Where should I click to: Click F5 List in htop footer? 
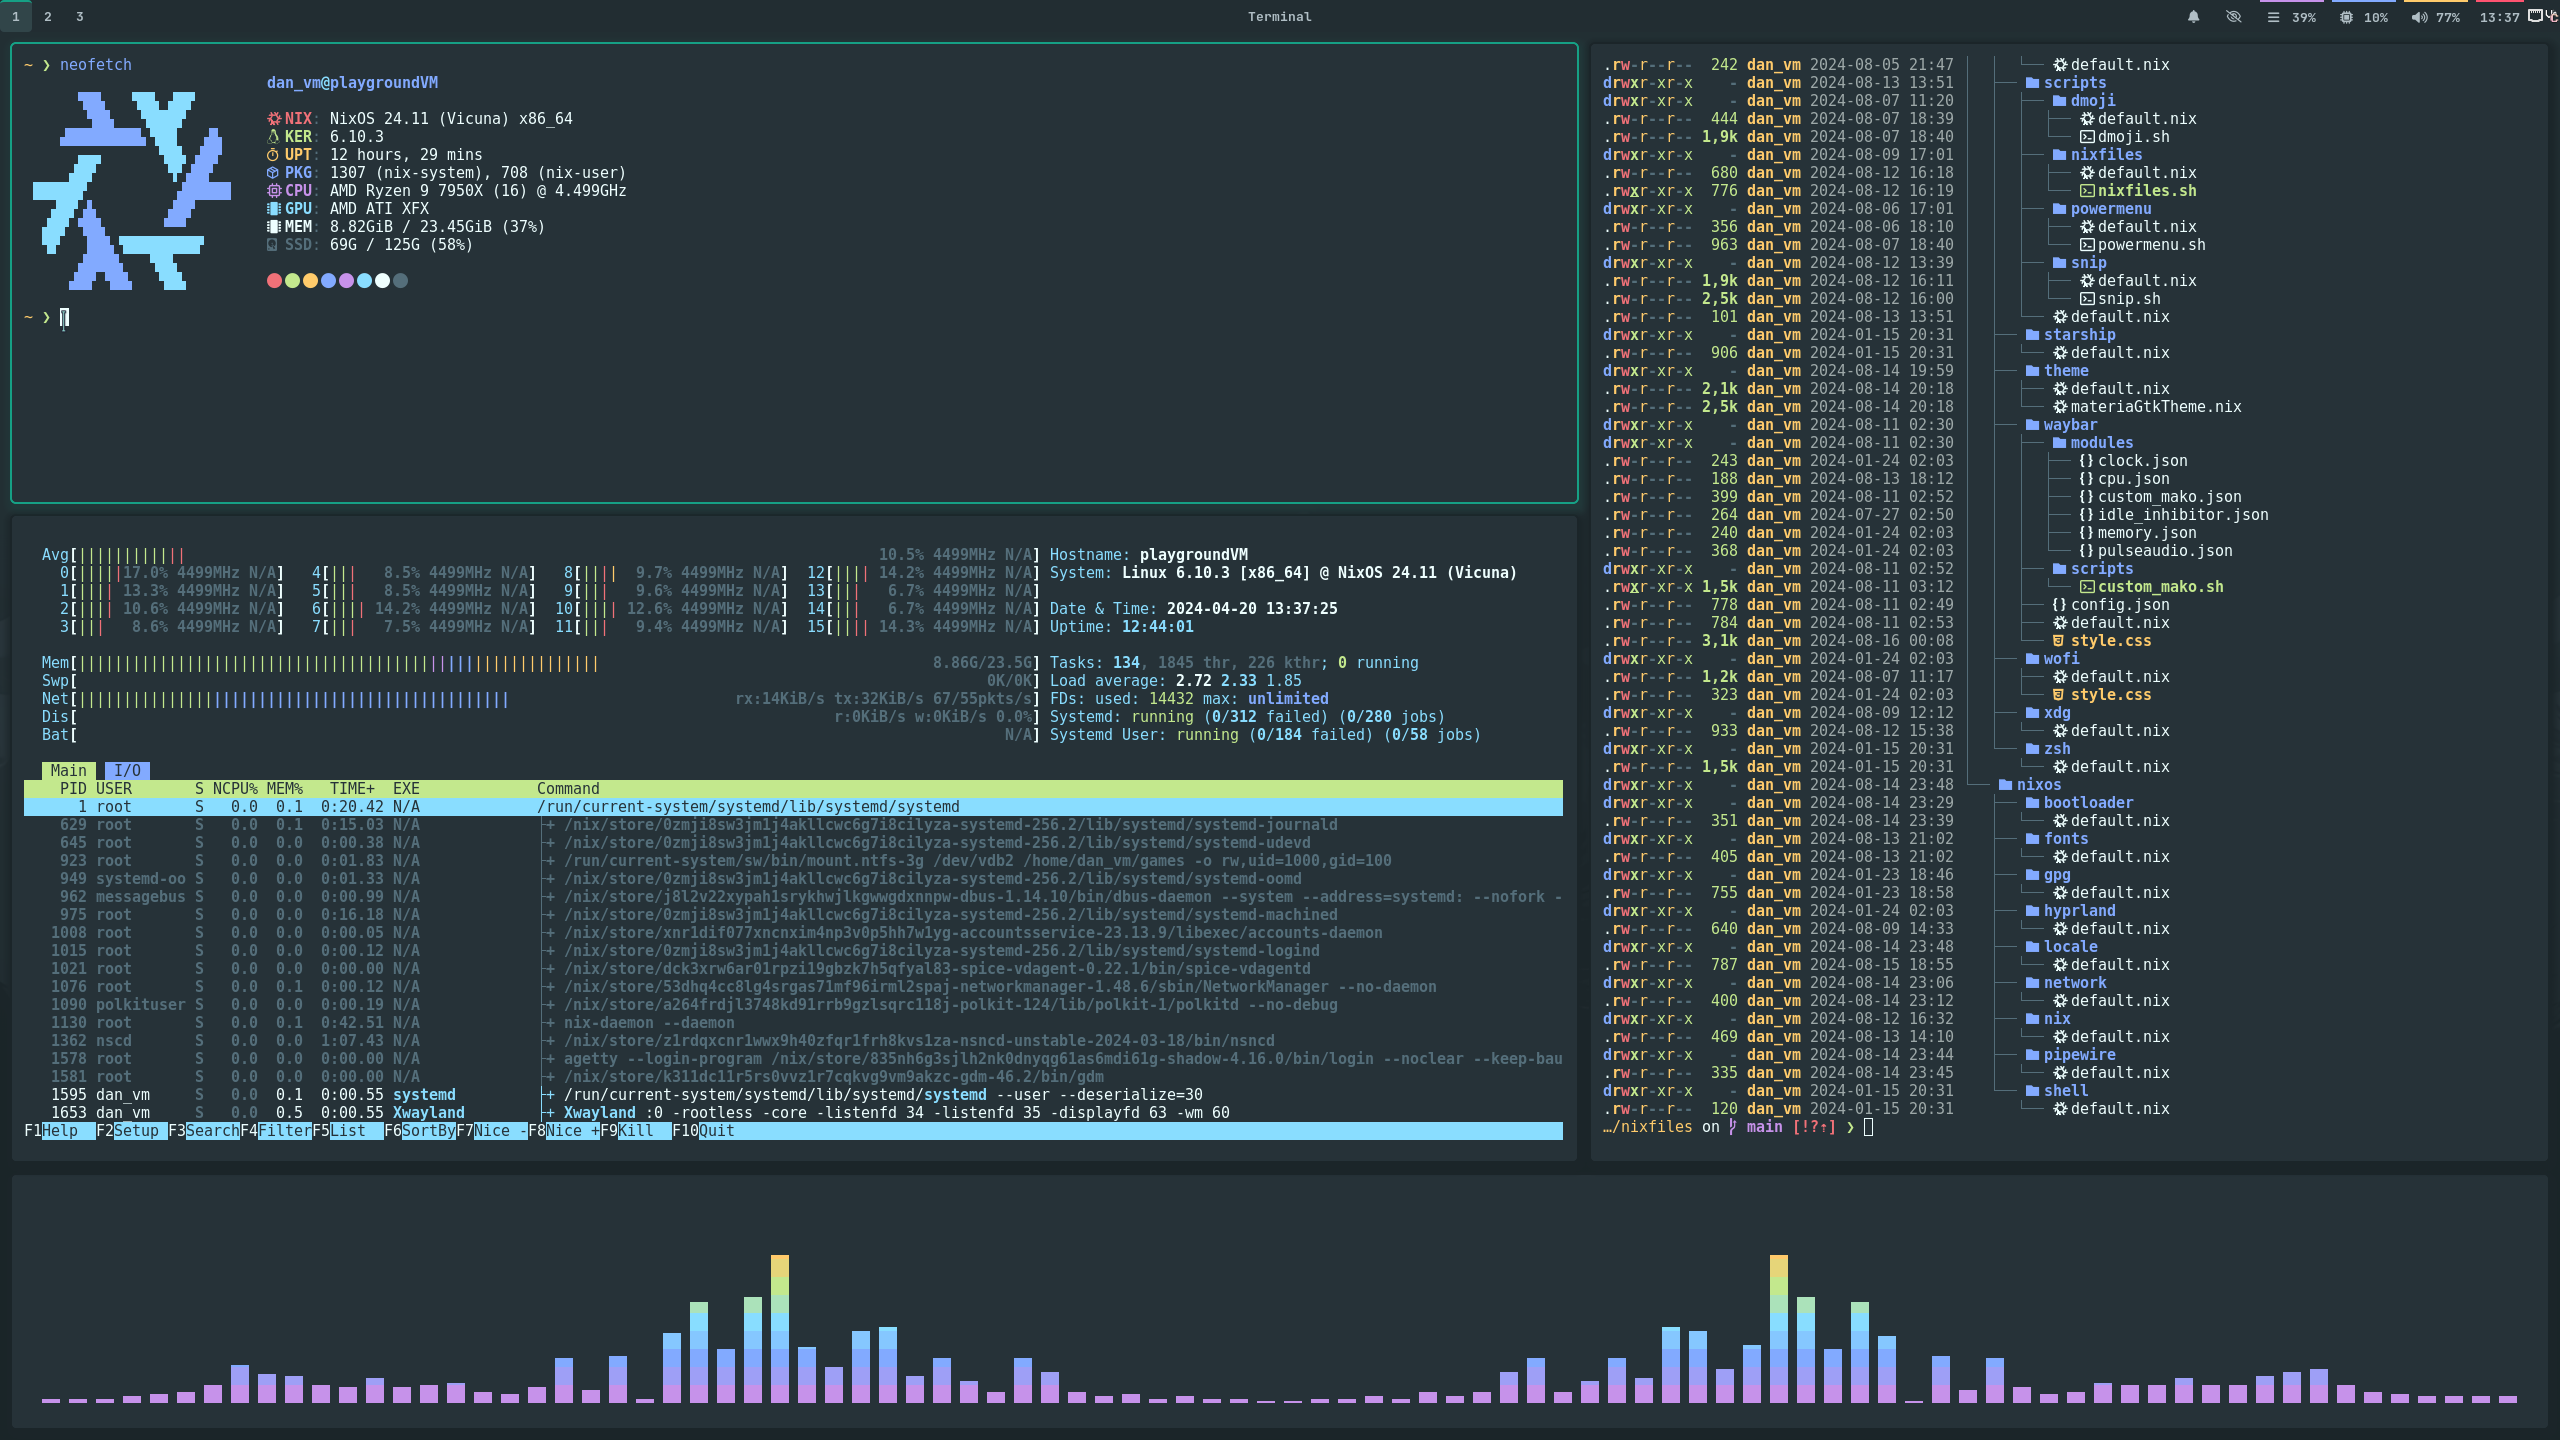click(348, 1130)
